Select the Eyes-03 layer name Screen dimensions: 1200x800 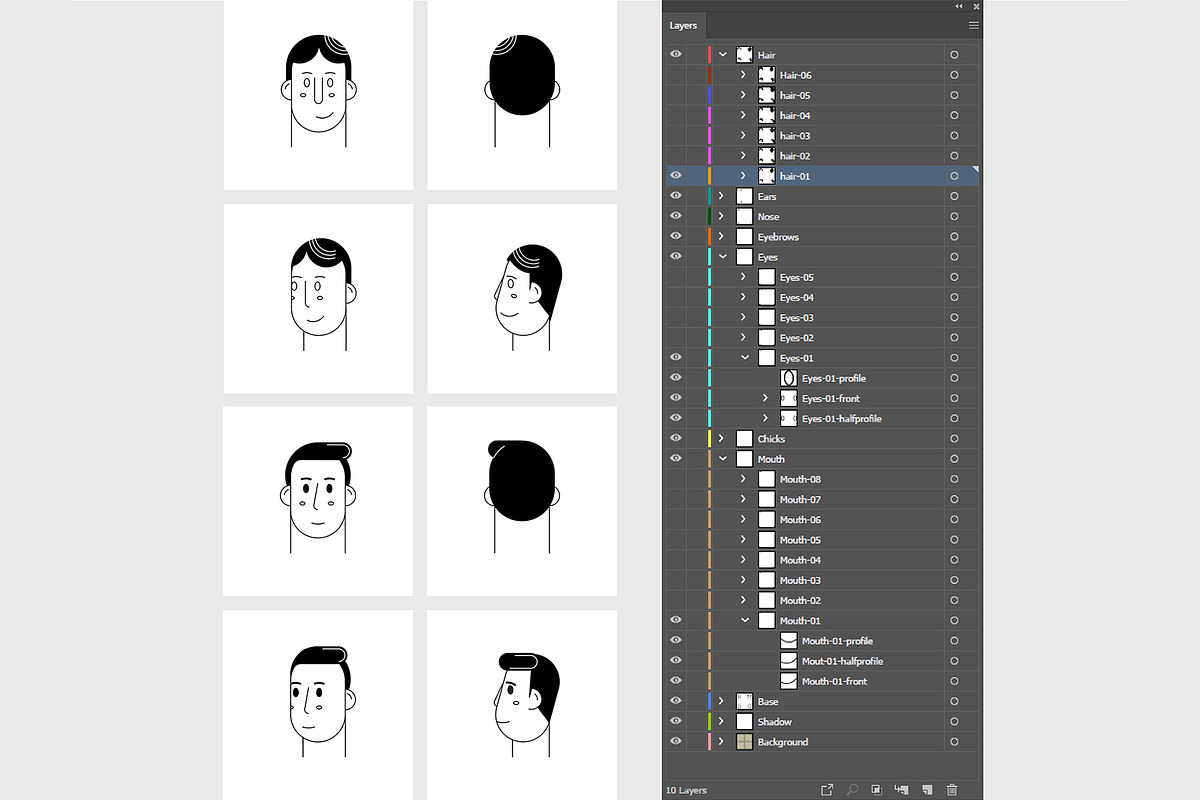tap(797, 318)
